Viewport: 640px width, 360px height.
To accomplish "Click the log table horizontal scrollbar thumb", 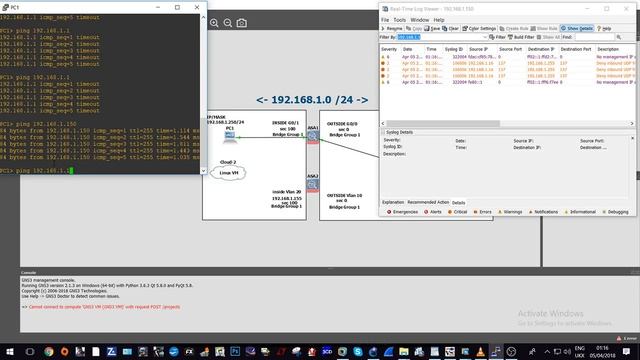I will [443, 123].
